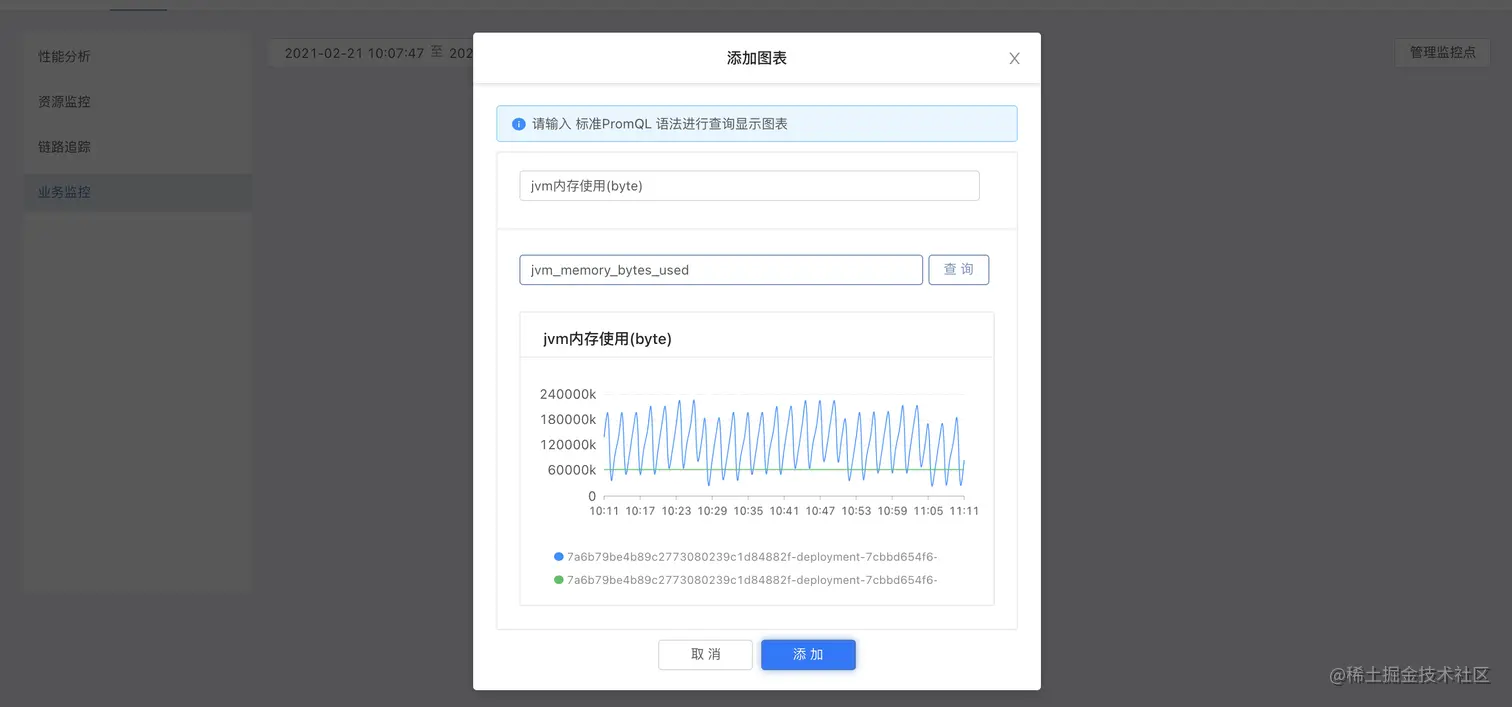This screenshot has width=1512, height=707.
Task: Click the 10:29 x-axis label
Action: 712,511
